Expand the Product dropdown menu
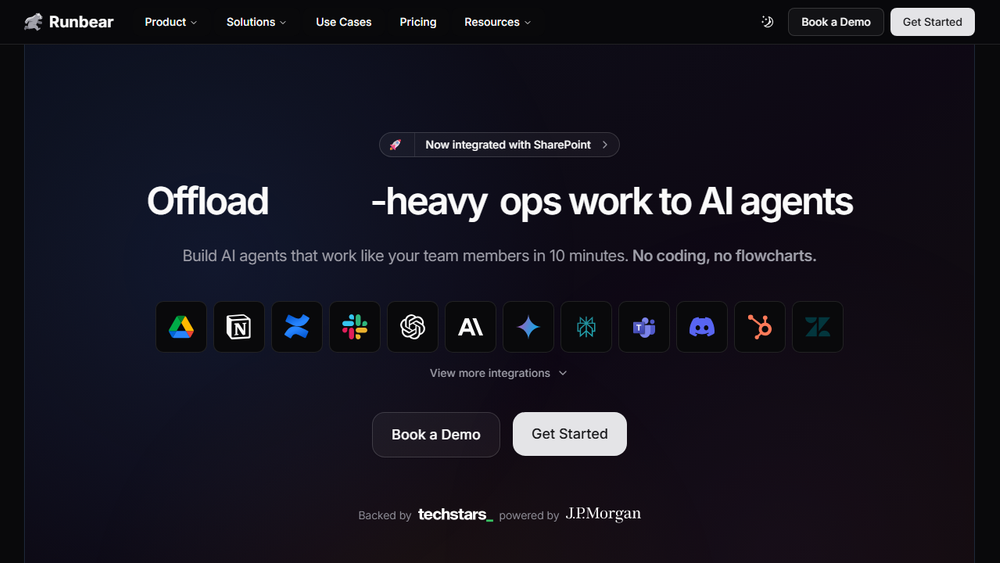The image size is (1000, 563). [170, 22]
